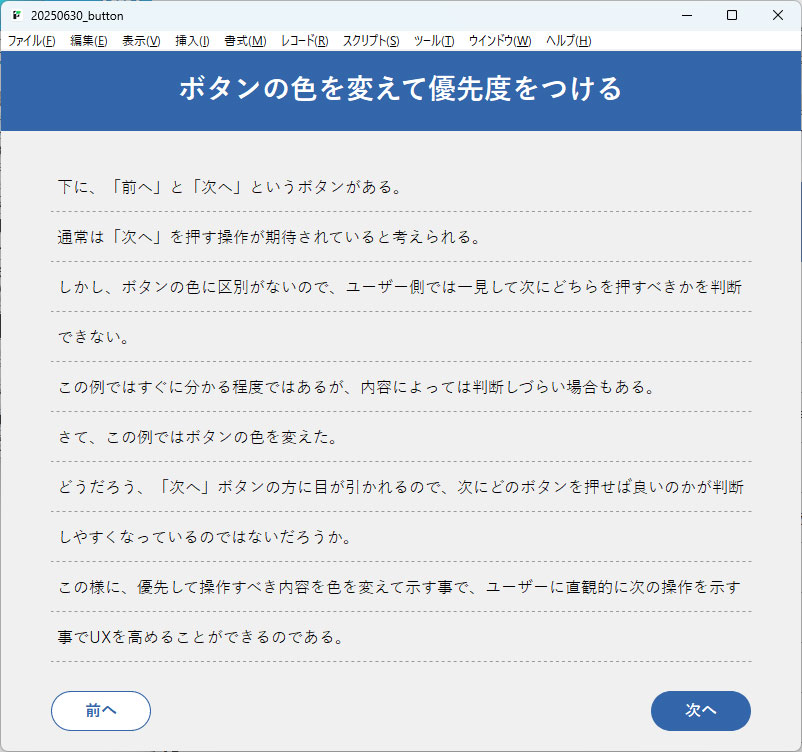Close the 20250630_button window

click(777, 15)
